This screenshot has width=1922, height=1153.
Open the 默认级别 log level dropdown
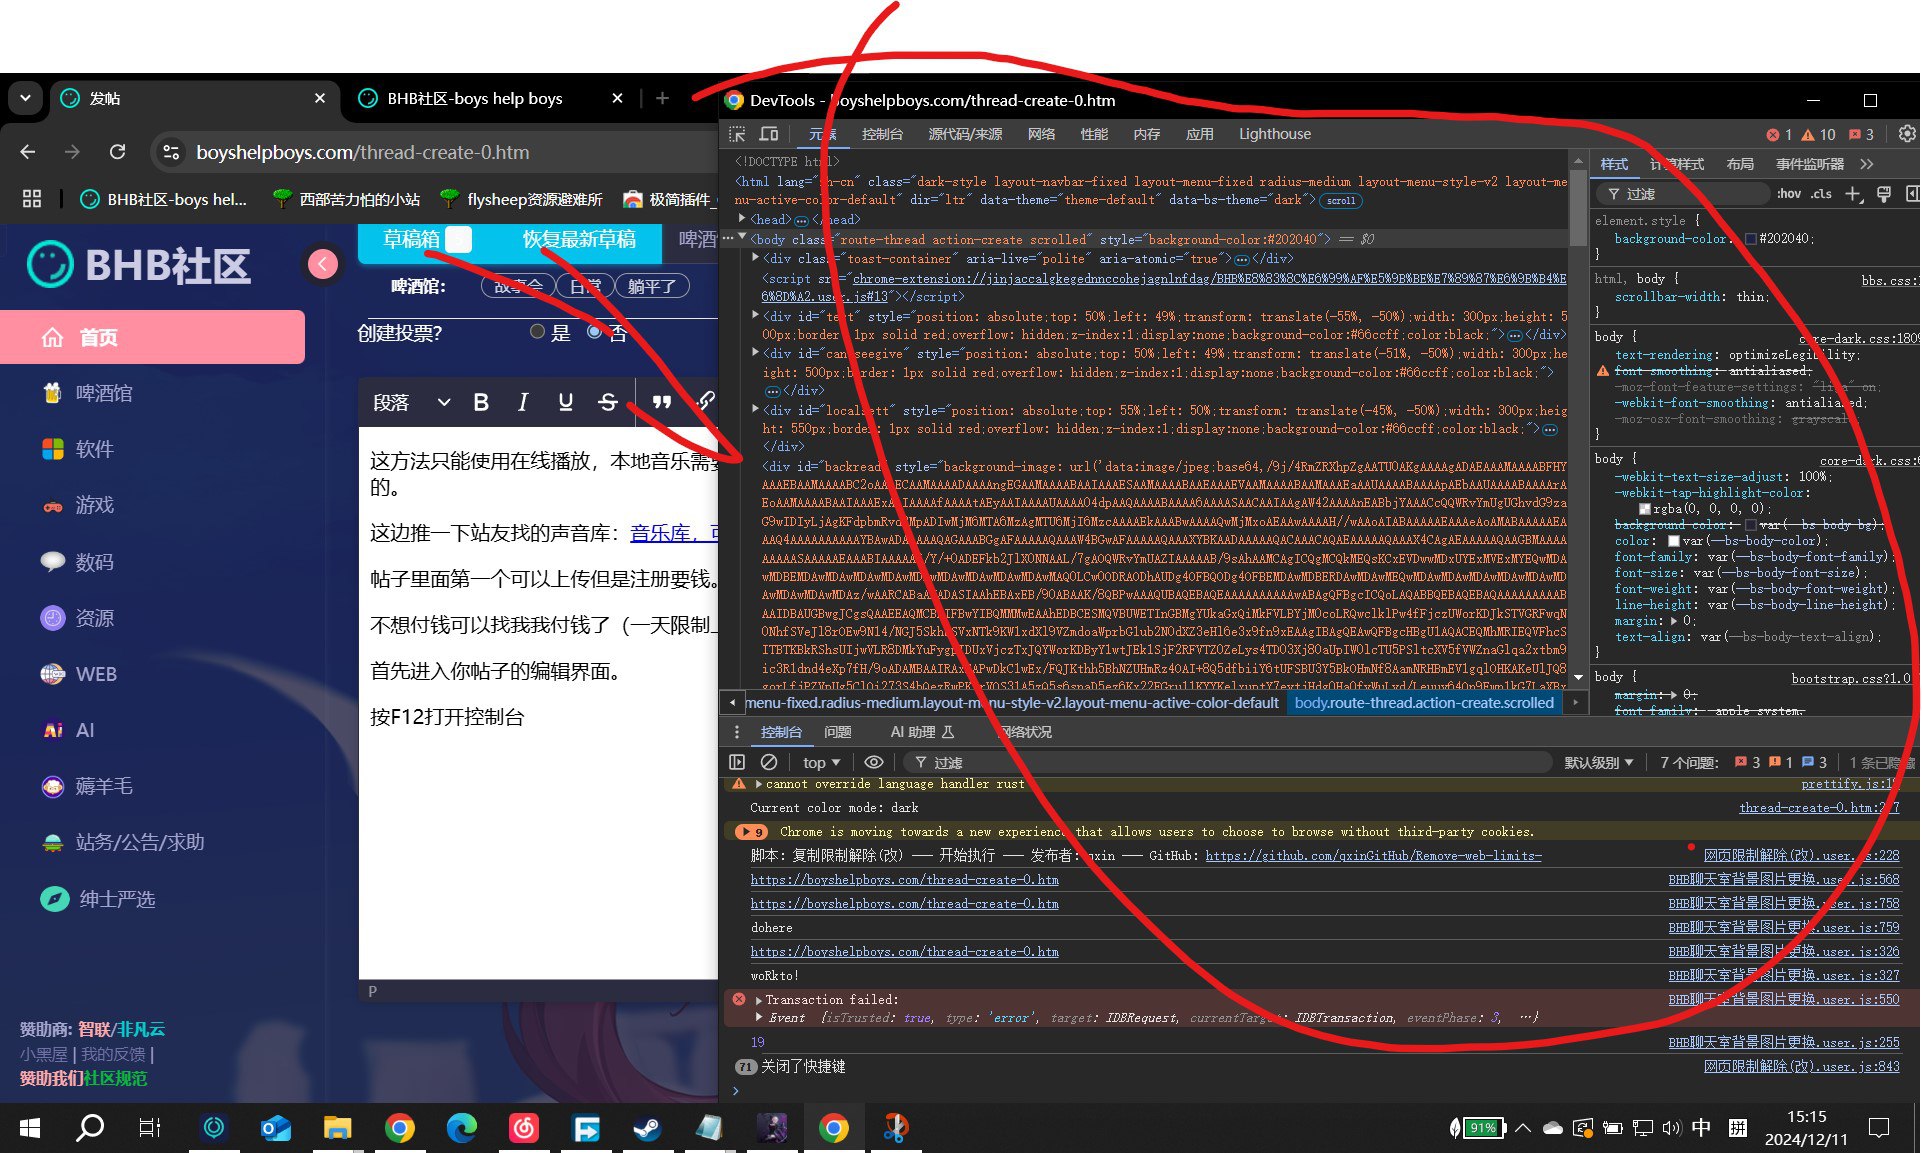click(x=1598, y=762)
